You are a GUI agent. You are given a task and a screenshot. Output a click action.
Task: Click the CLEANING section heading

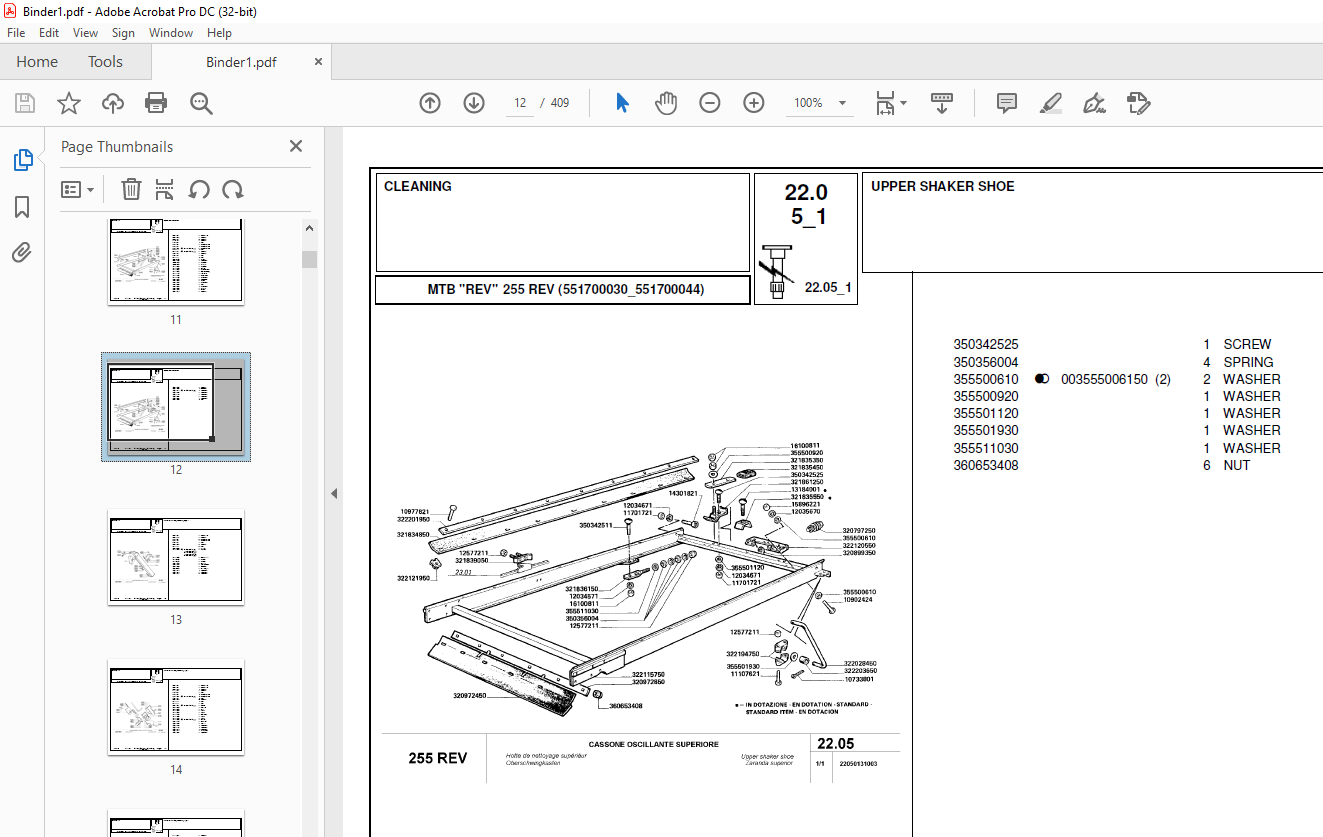point(418,186)
